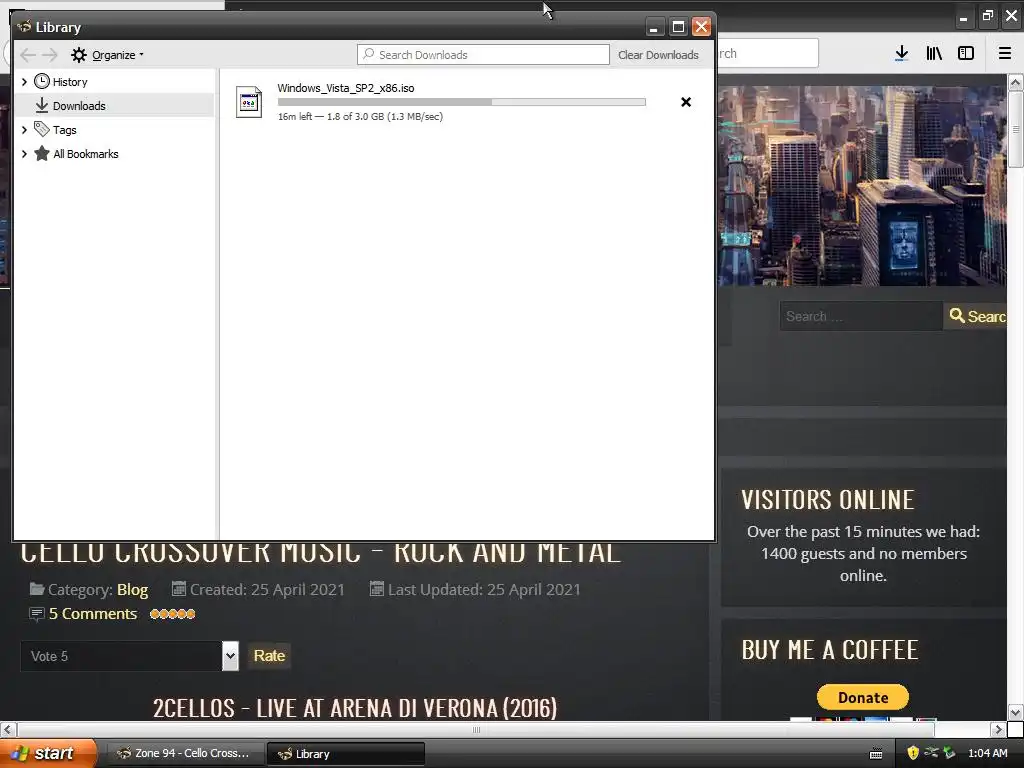The width and height of the screenshot is (1024, 768).
Task: Click the download progress bar
Action: [x=462, y=102]
